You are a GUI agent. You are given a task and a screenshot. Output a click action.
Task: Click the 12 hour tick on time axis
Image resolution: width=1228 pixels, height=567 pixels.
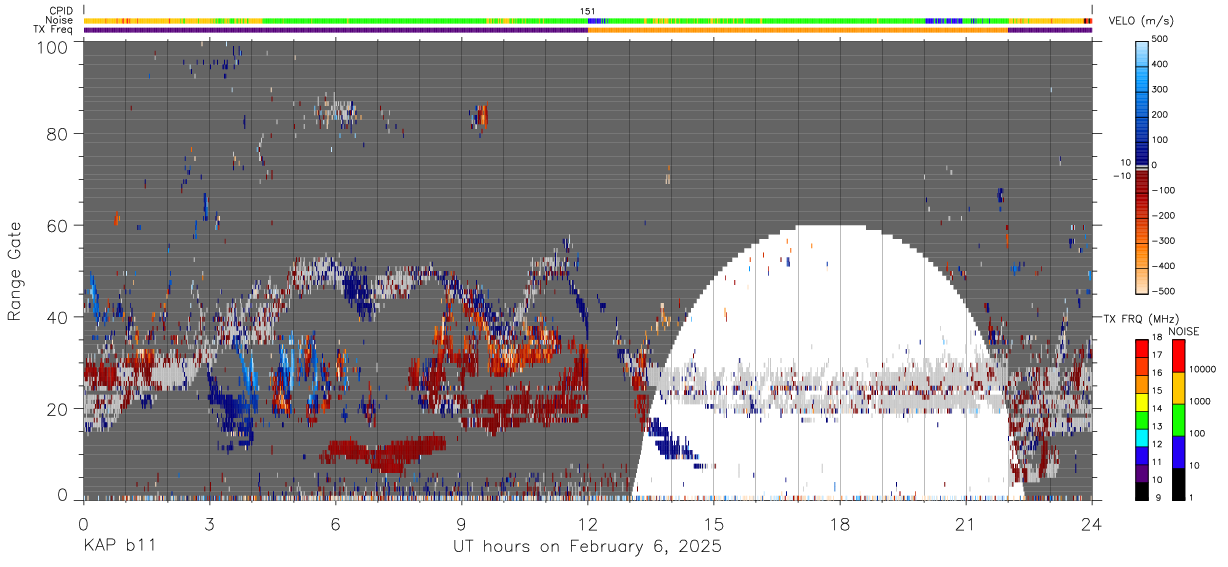(587, 524)
